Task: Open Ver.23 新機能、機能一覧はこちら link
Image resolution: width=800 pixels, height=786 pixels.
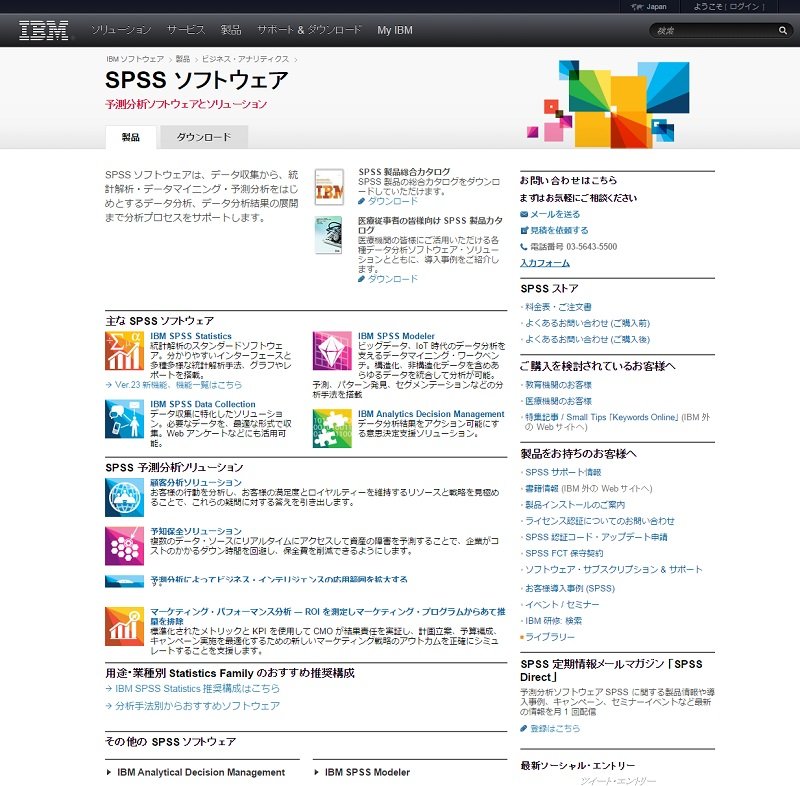Action: coord(179,385)
